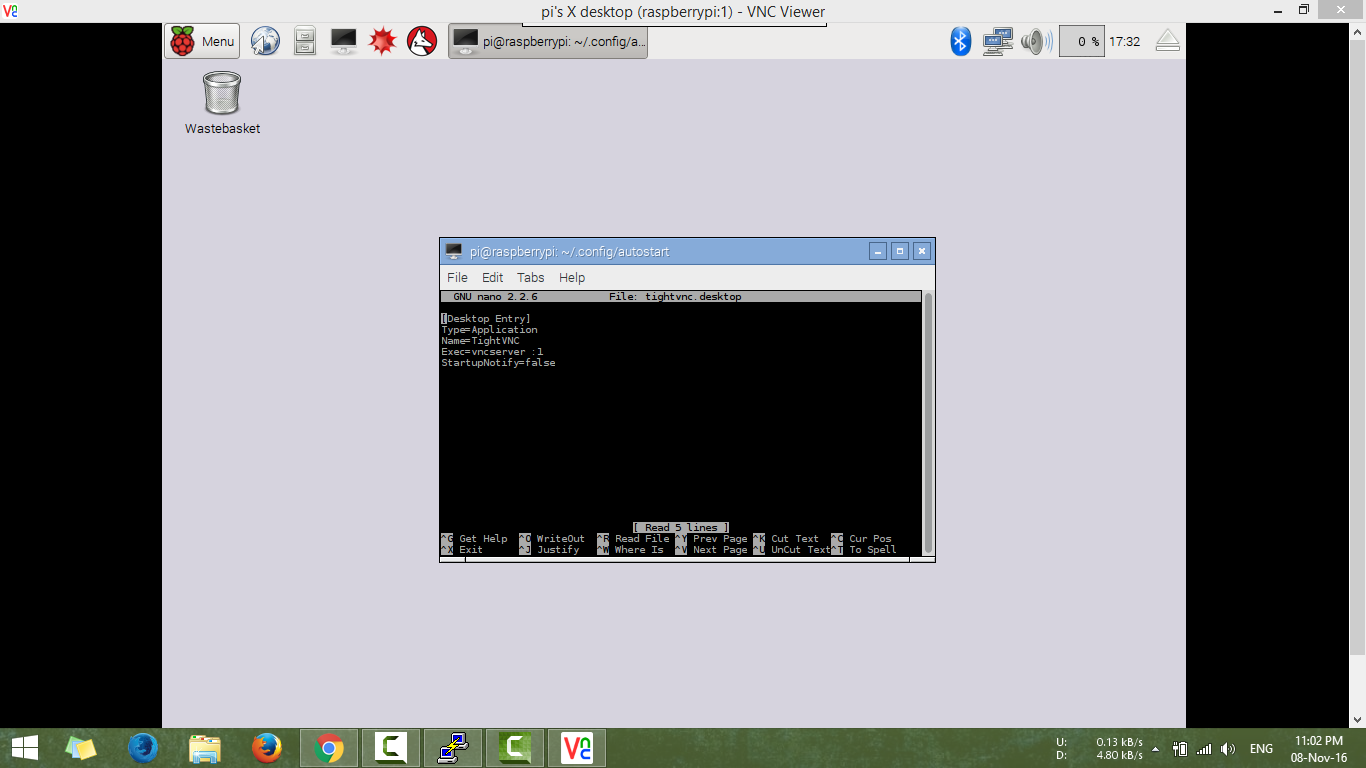Image resolution: width=1366 pixels, height=768 pixels.
Task: Launch Mathematica from the Pi panel
Action: coord(383,41)
